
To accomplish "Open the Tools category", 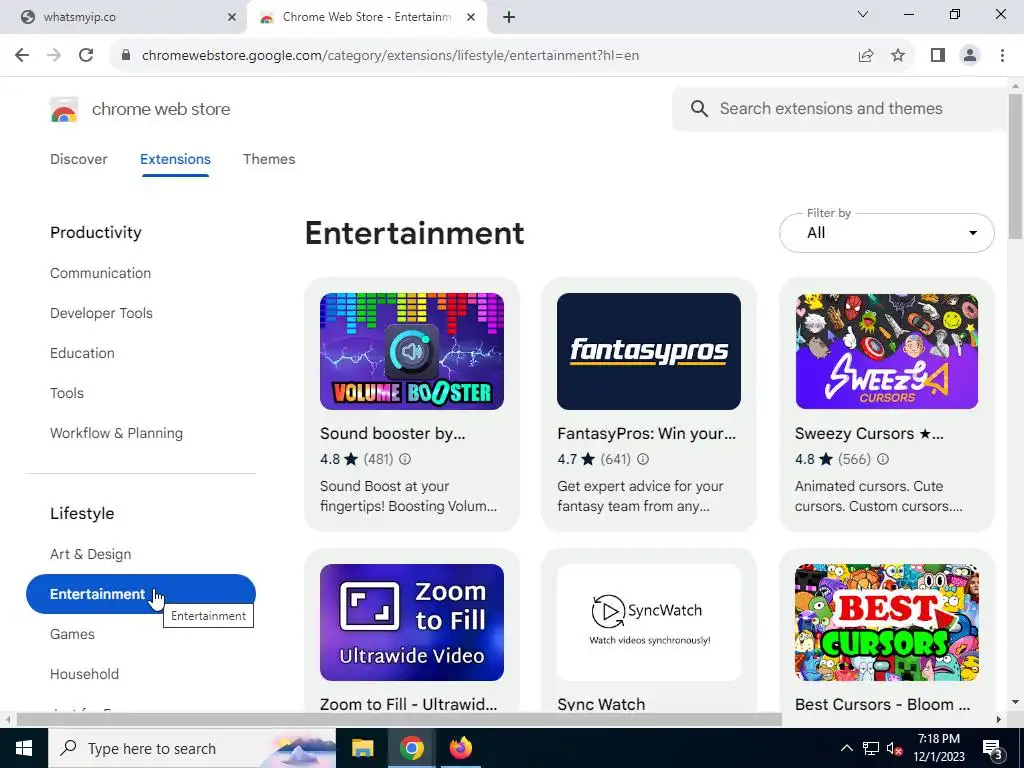I will (x=67, y=393).
